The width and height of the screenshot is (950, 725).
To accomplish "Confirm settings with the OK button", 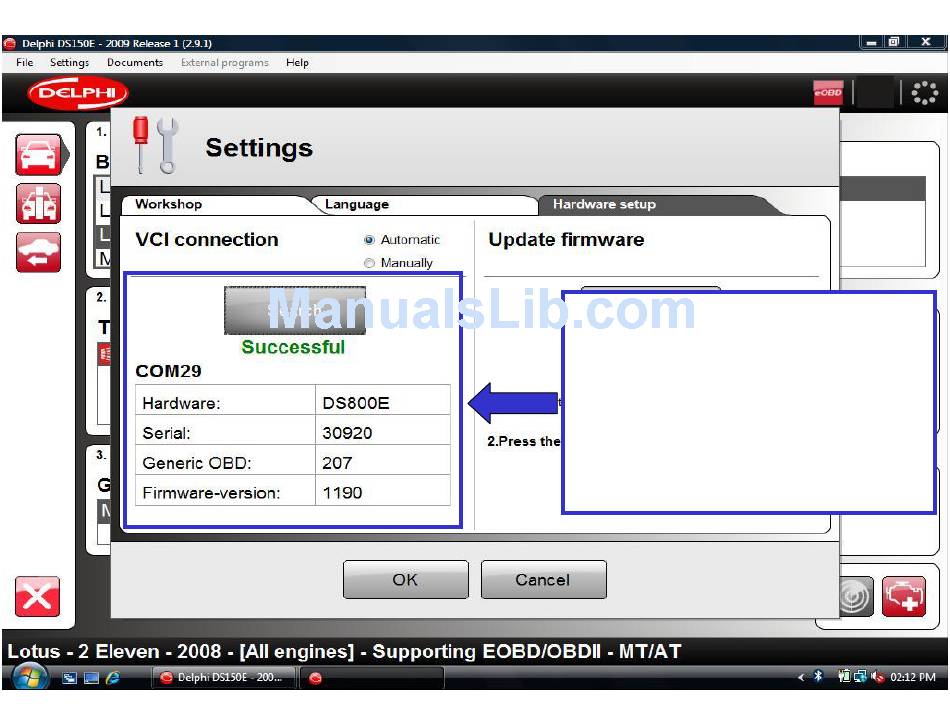I will [405, 580].
